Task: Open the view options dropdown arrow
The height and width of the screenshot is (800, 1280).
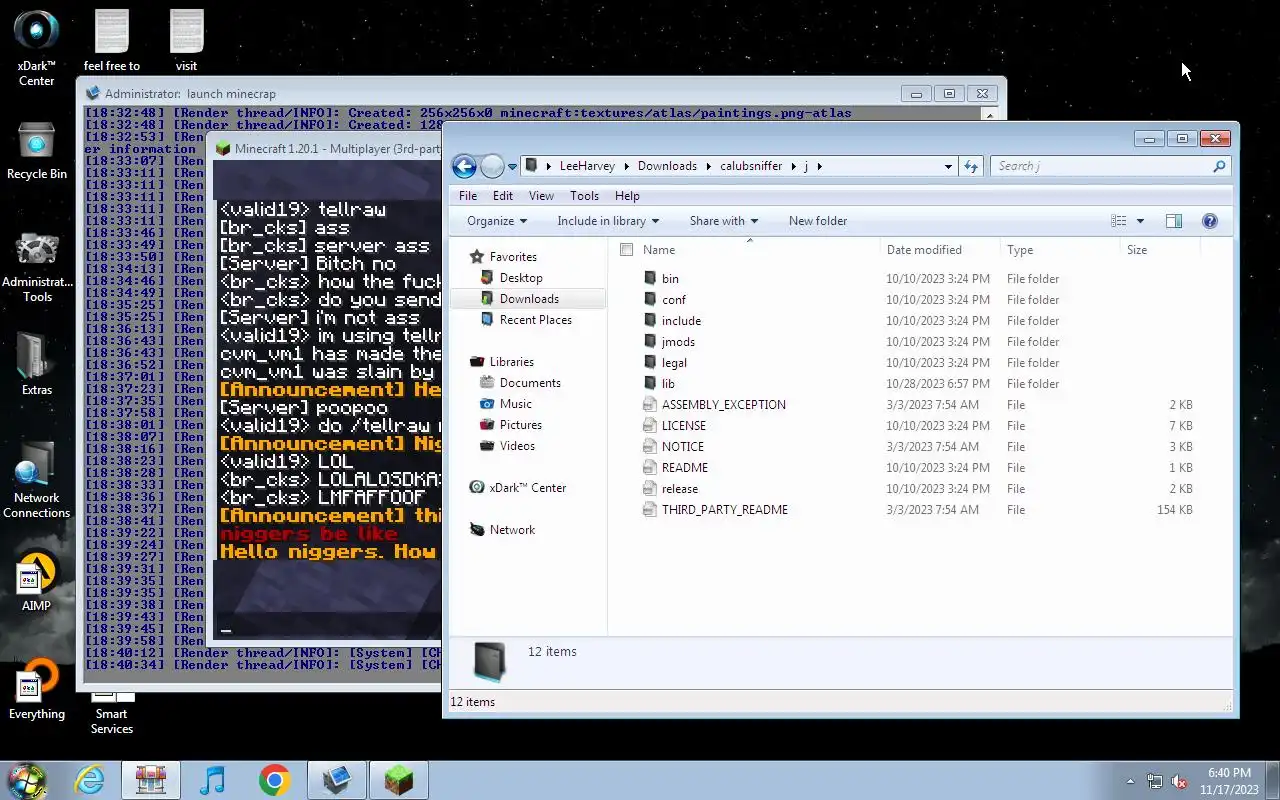Action: [1140, 221]
